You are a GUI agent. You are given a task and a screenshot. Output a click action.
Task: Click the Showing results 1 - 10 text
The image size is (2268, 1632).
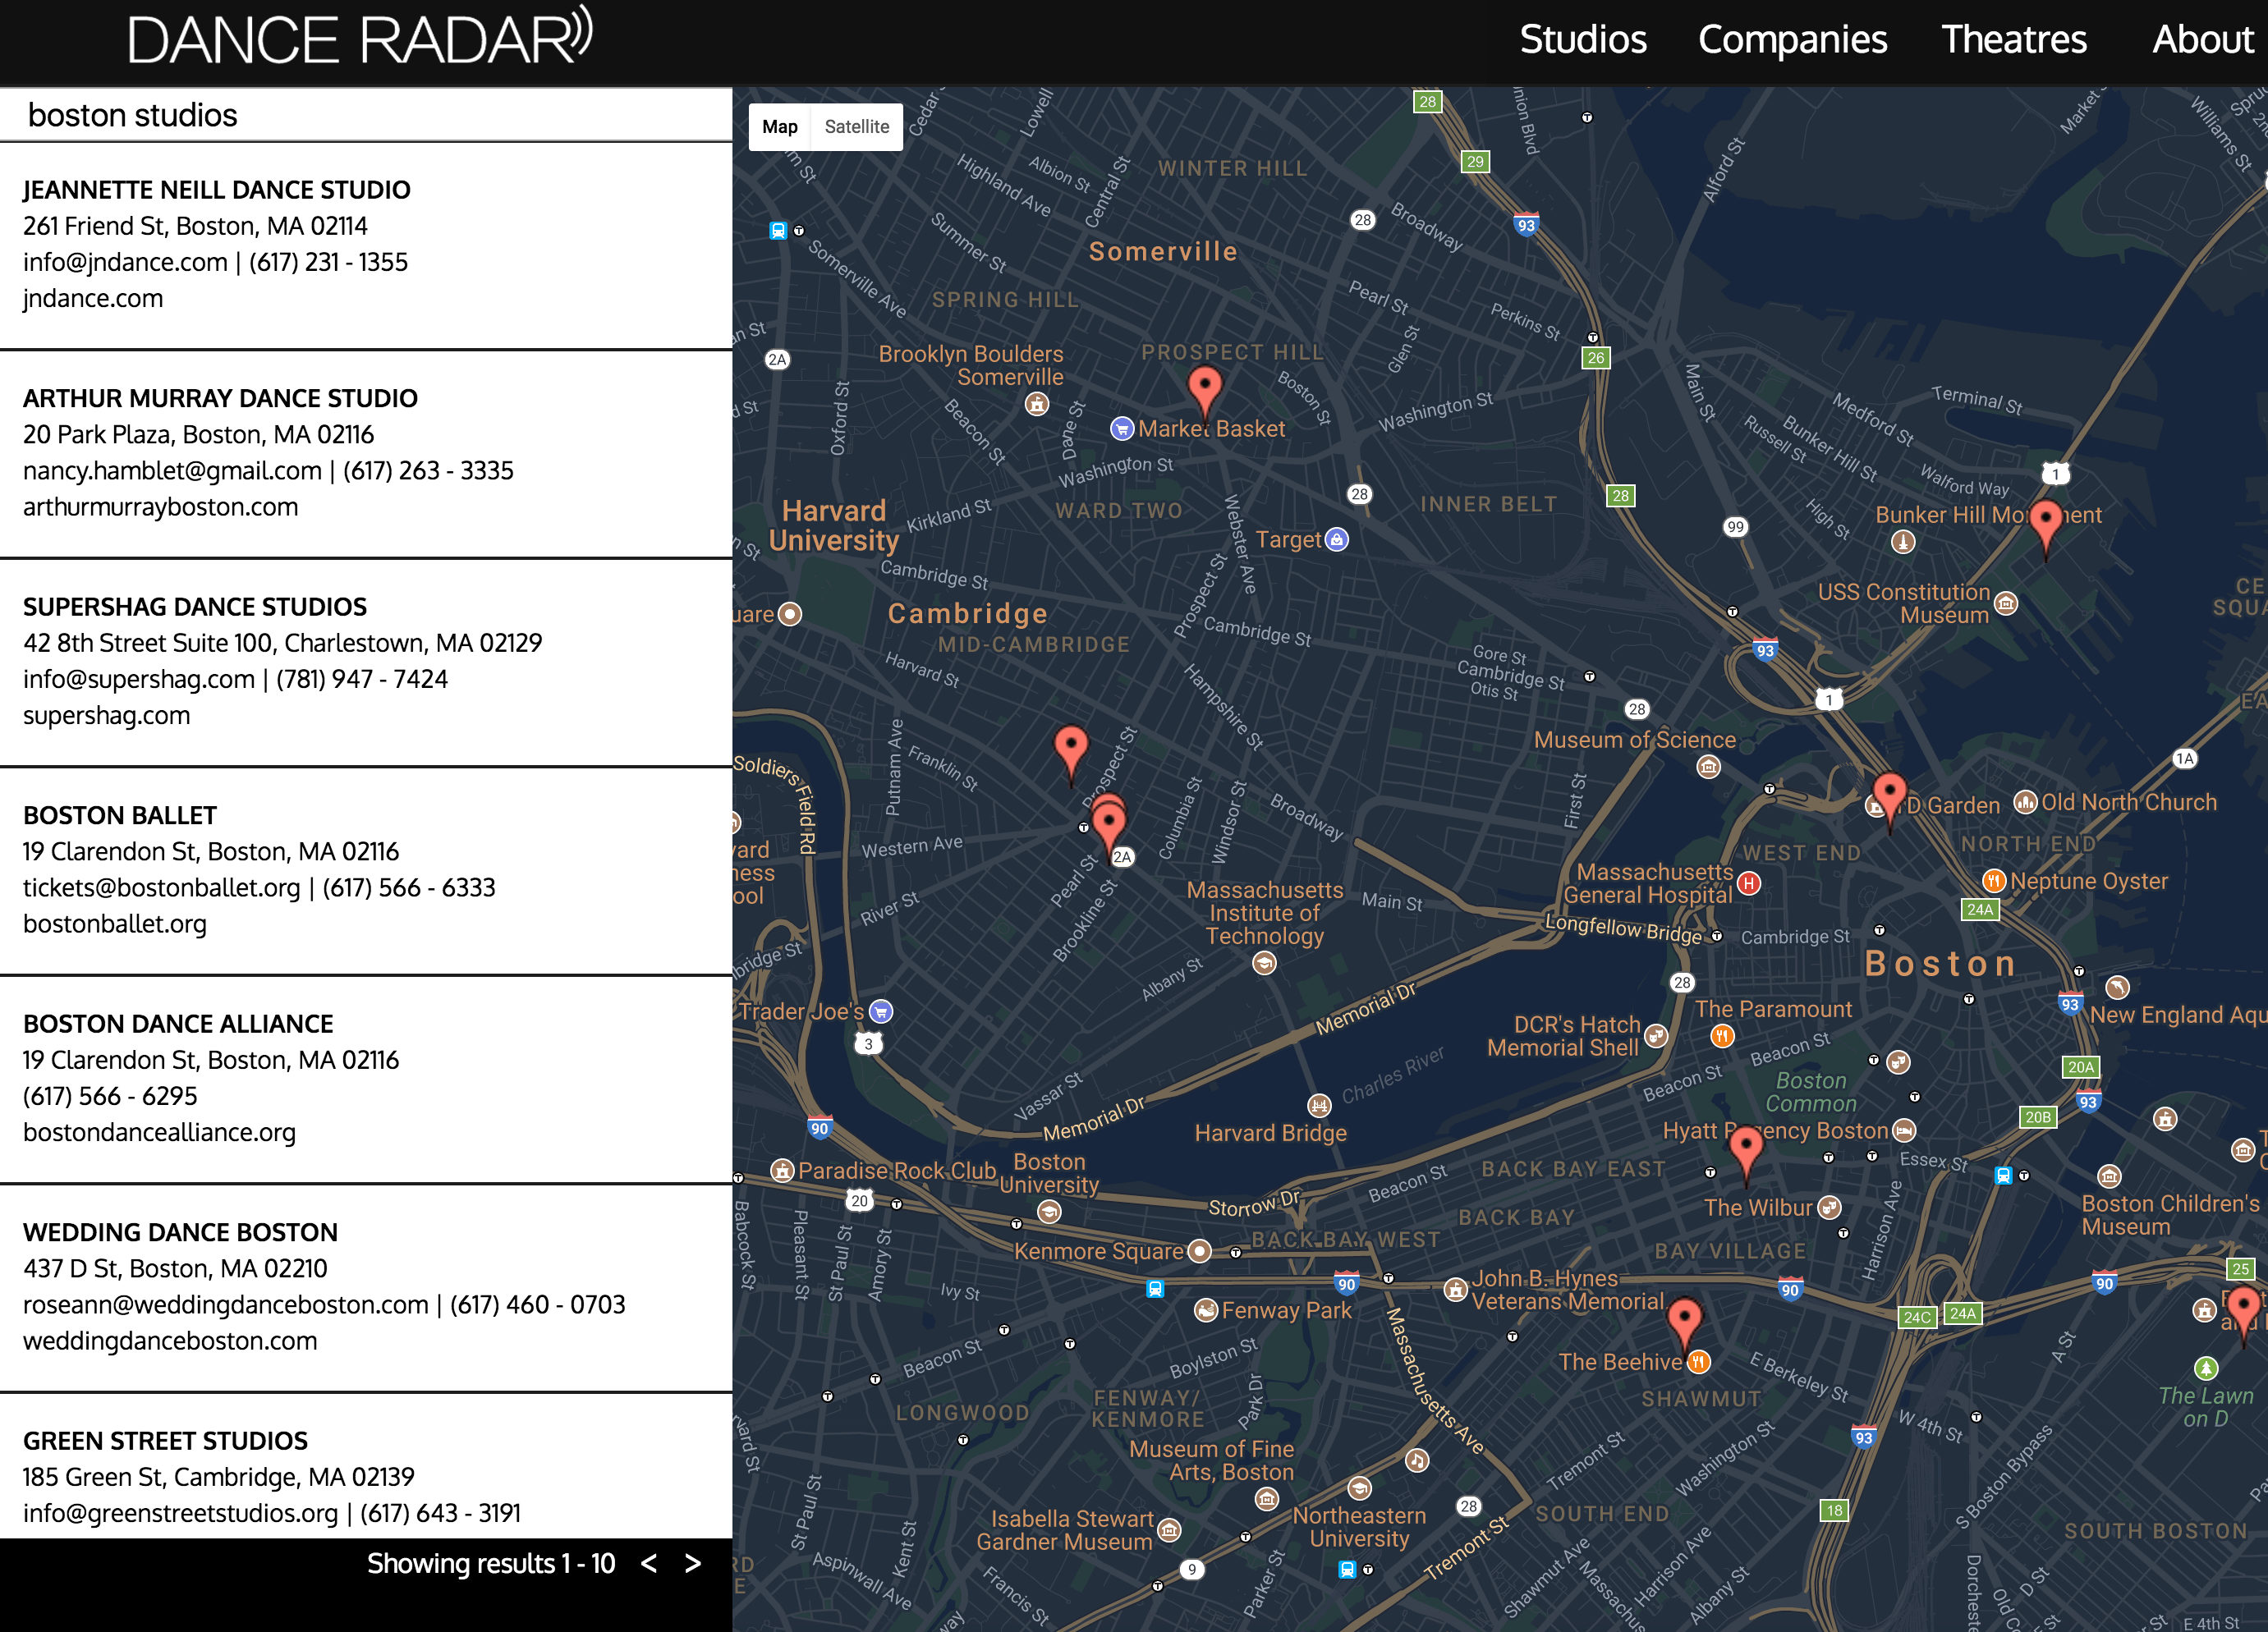pos(491,1563)
